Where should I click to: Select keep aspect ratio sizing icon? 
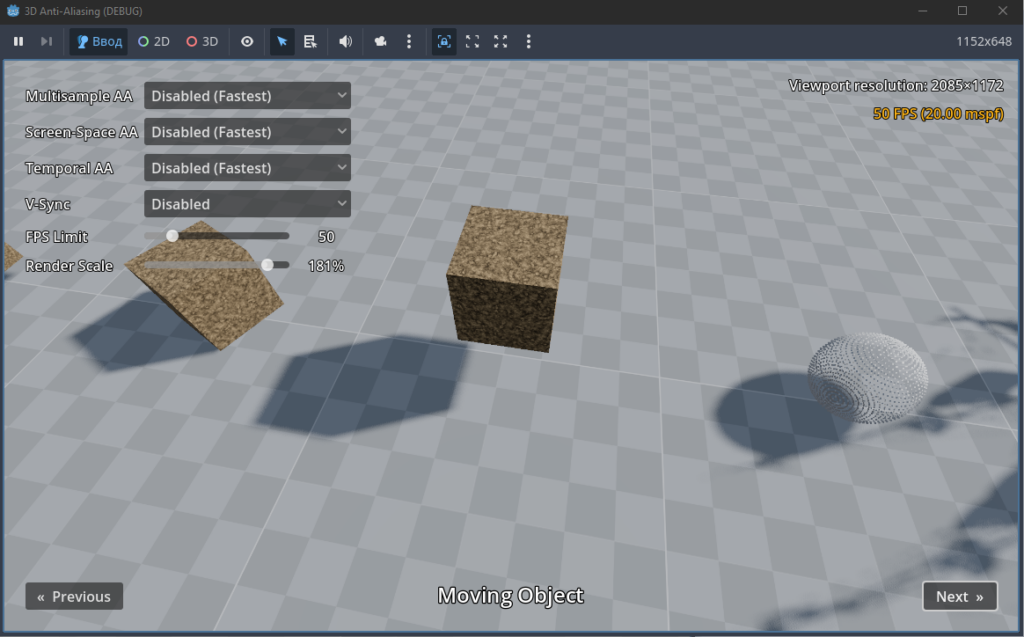pos(472,42)
